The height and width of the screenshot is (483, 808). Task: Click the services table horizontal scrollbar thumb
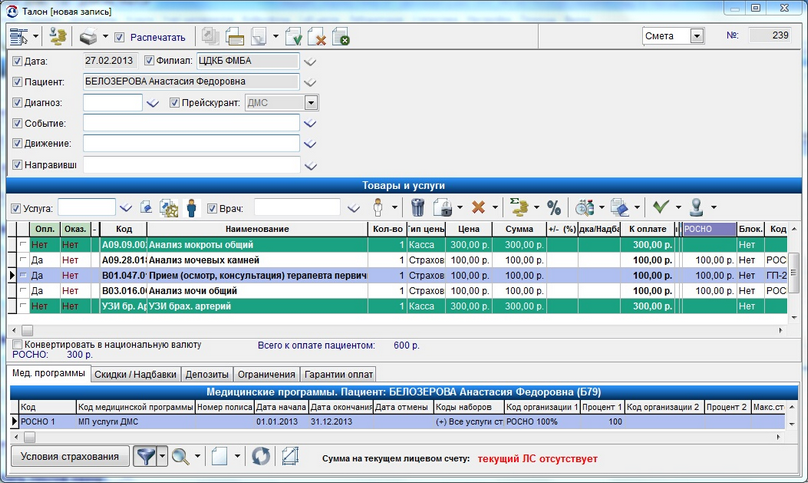point(27,330)
